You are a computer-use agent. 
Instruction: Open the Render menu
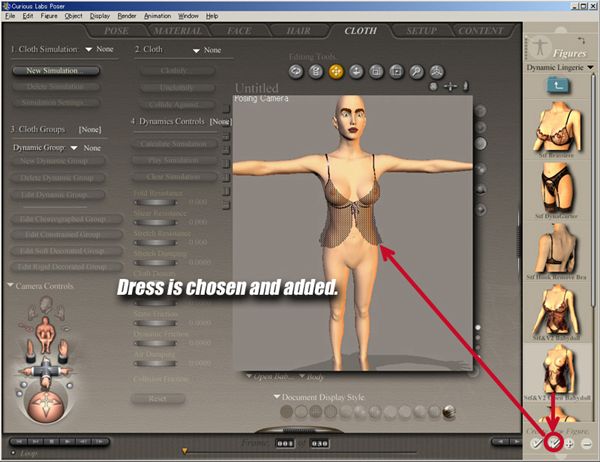tap(127, 16)
